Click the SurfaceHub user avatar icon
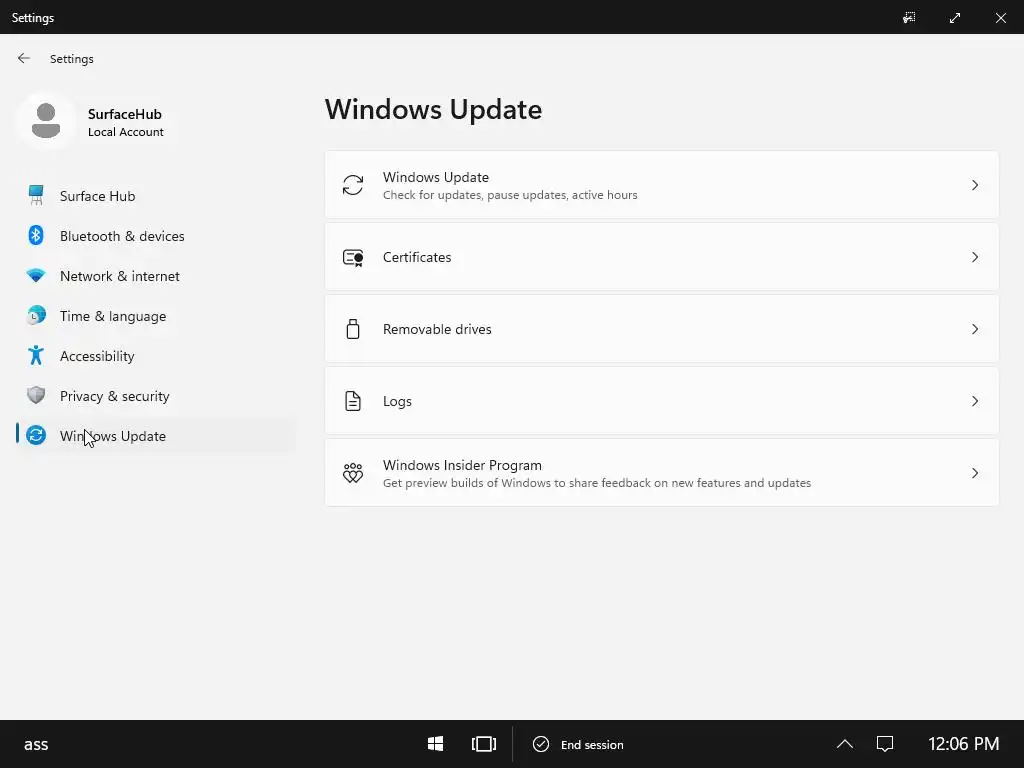The height and width of the screenshot is (768, 1024). (46, 121)
